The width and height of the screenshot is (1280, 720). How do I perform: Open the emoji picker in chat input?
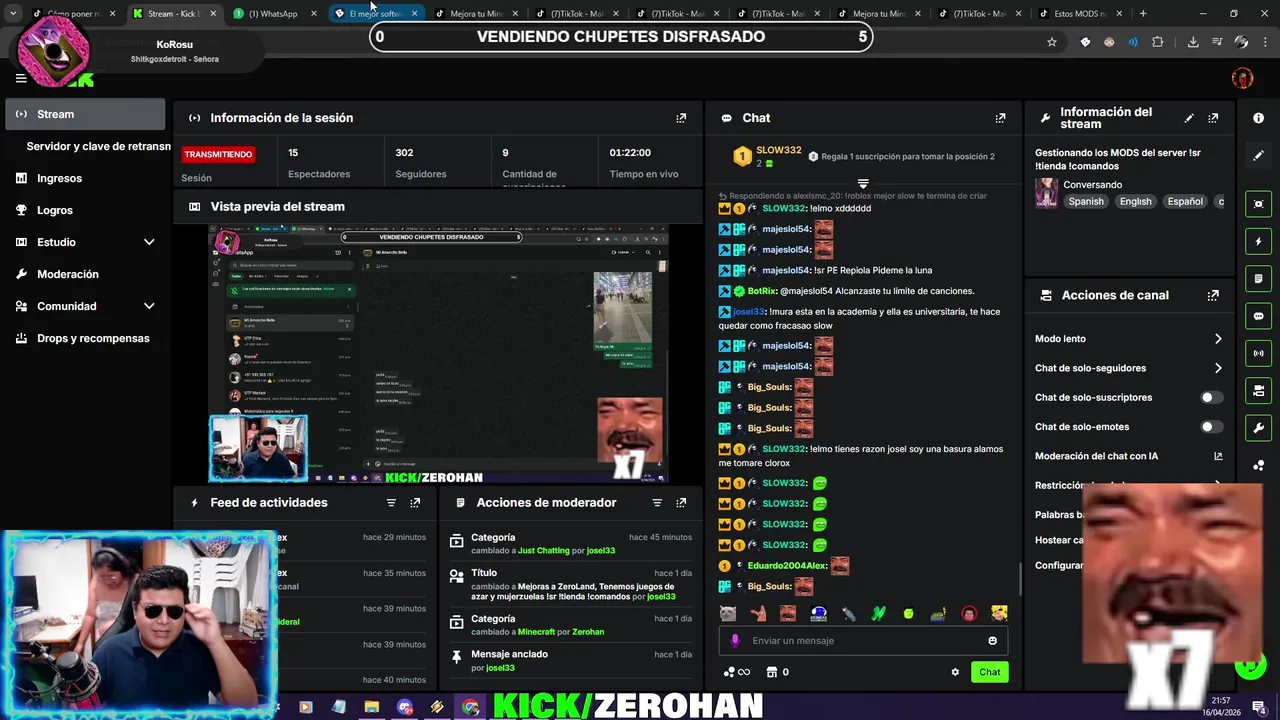[992, 641]
